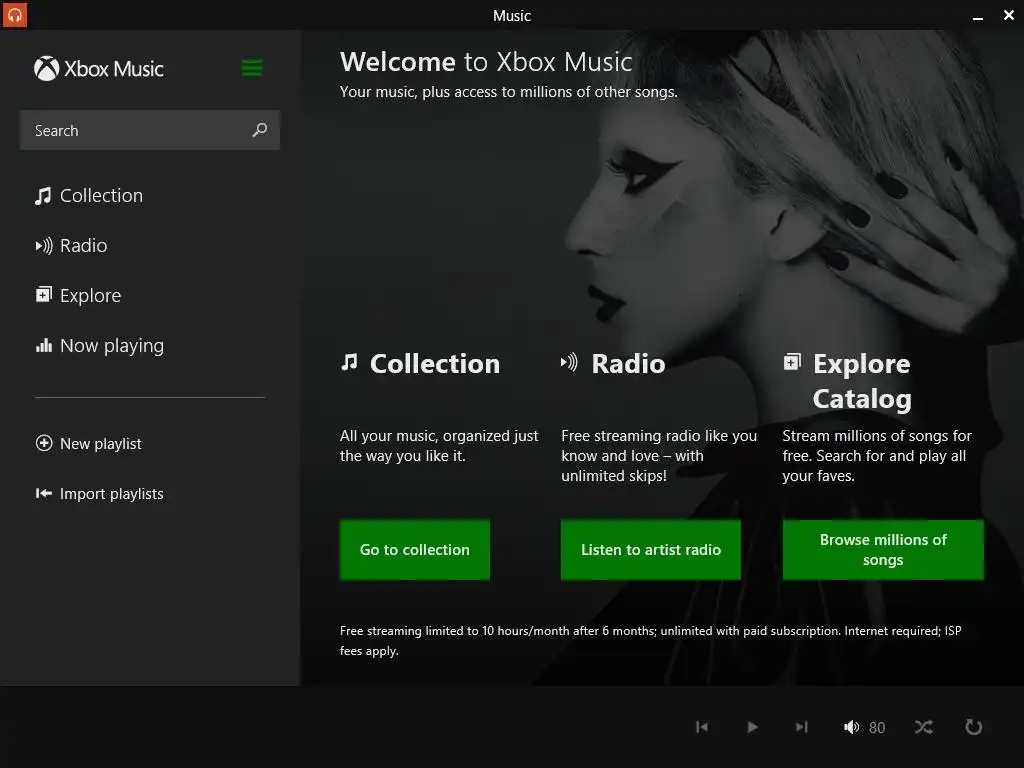Click text 'Your music, plus access to millions'
1024x768 pixels.
click(x=509, y=92)
